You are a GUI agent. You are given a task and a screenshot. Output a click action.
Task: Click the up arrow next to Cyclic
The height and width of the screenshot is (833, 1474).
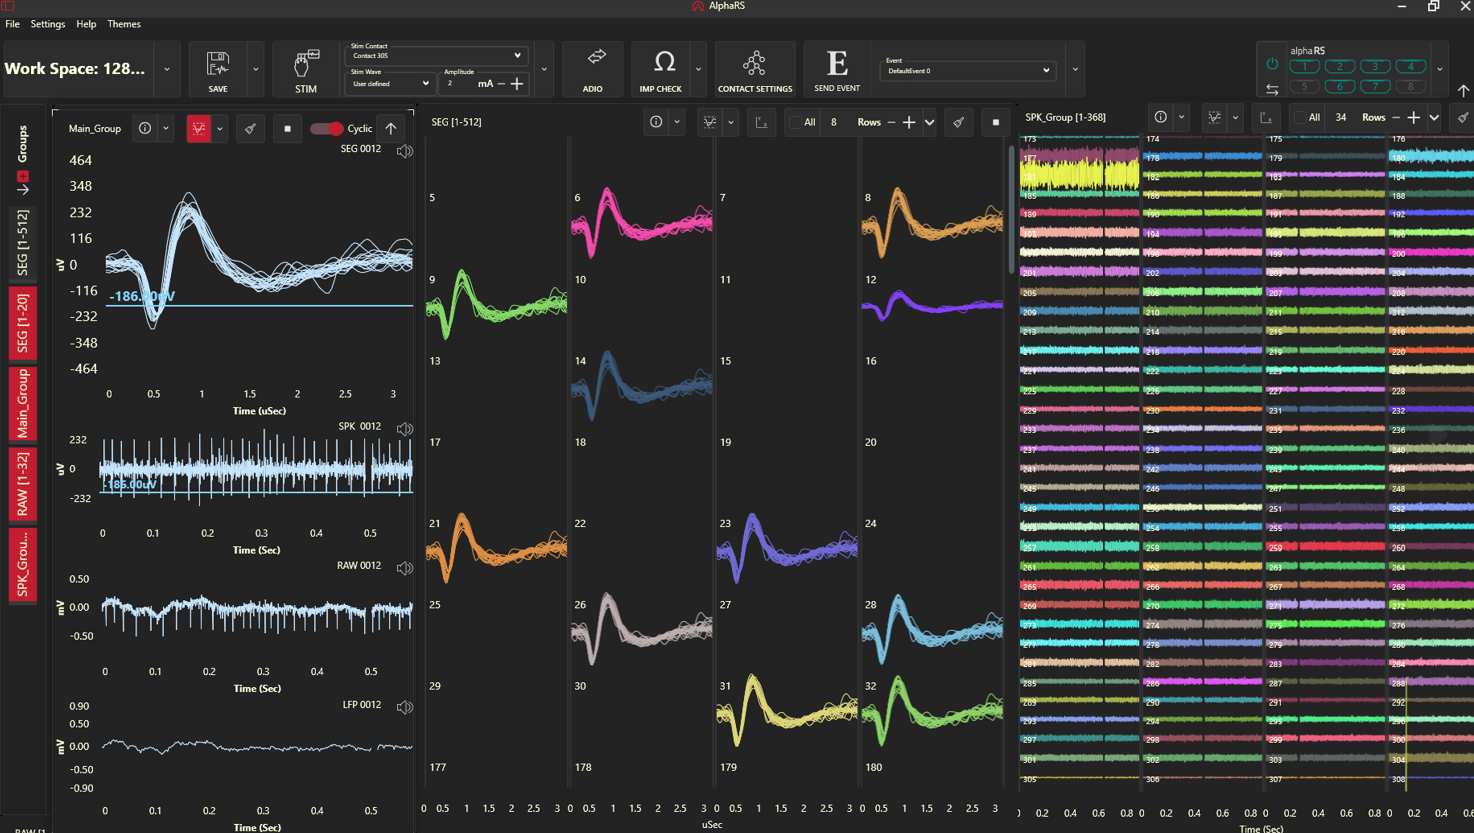[391, 128]
